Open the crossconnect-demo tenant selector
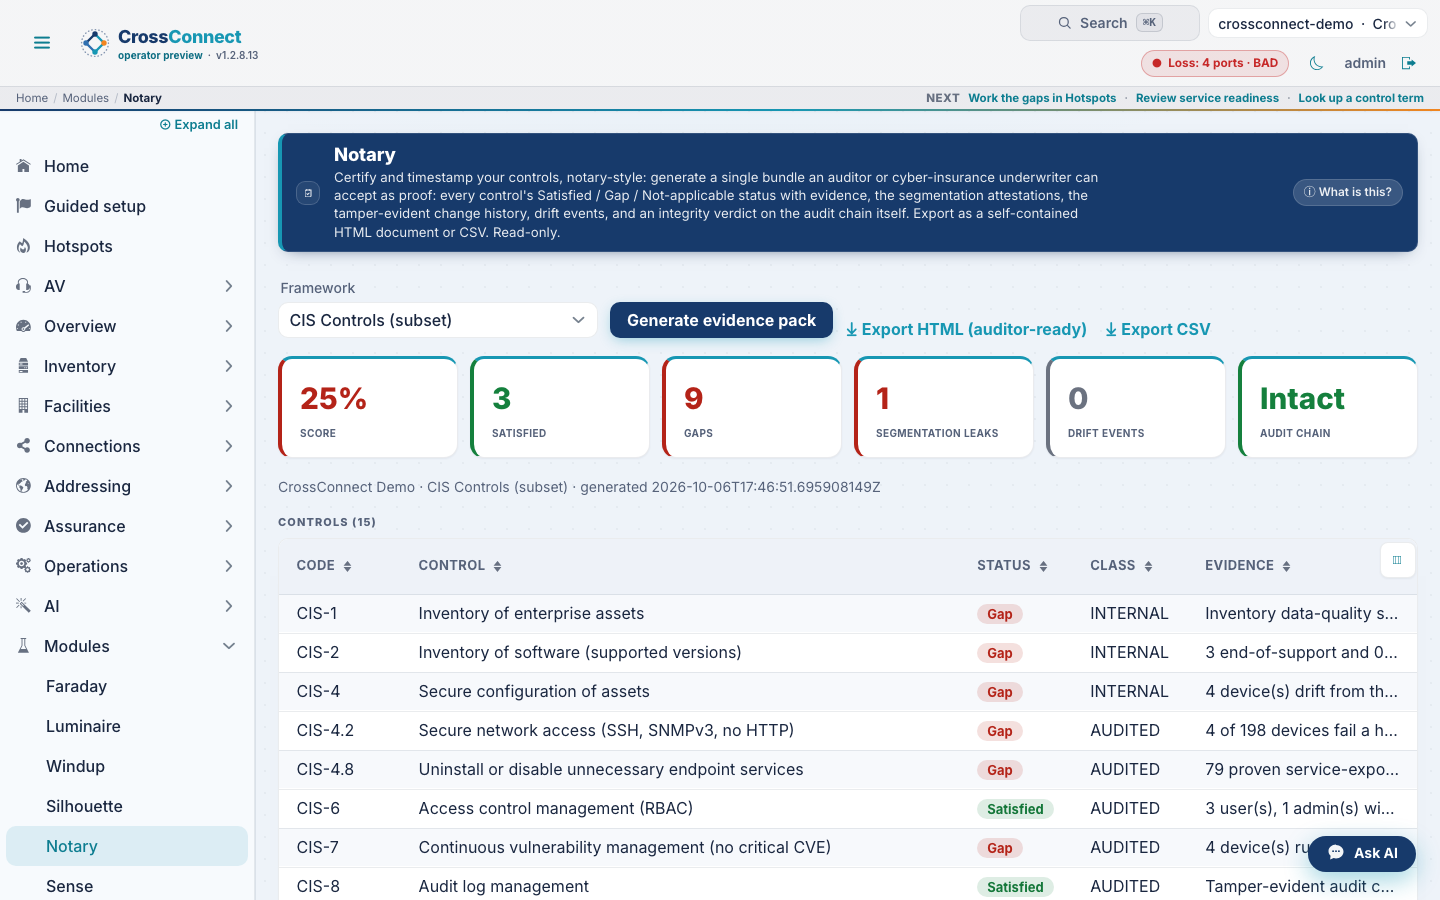This screenshot has width=1440, height=900. coord(1318,24)
